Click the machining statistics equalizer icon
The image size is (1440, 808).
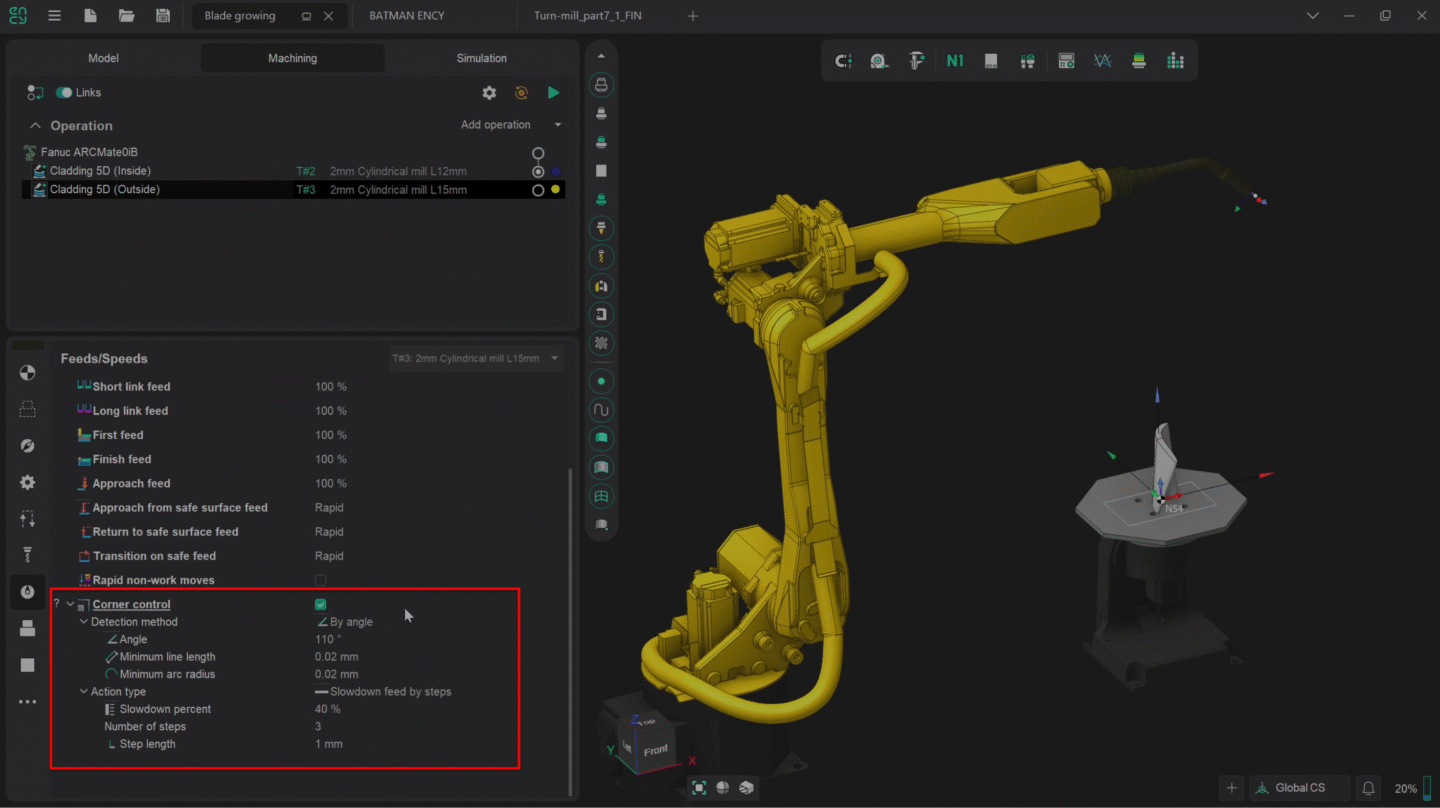click(x=1174, y=60)
